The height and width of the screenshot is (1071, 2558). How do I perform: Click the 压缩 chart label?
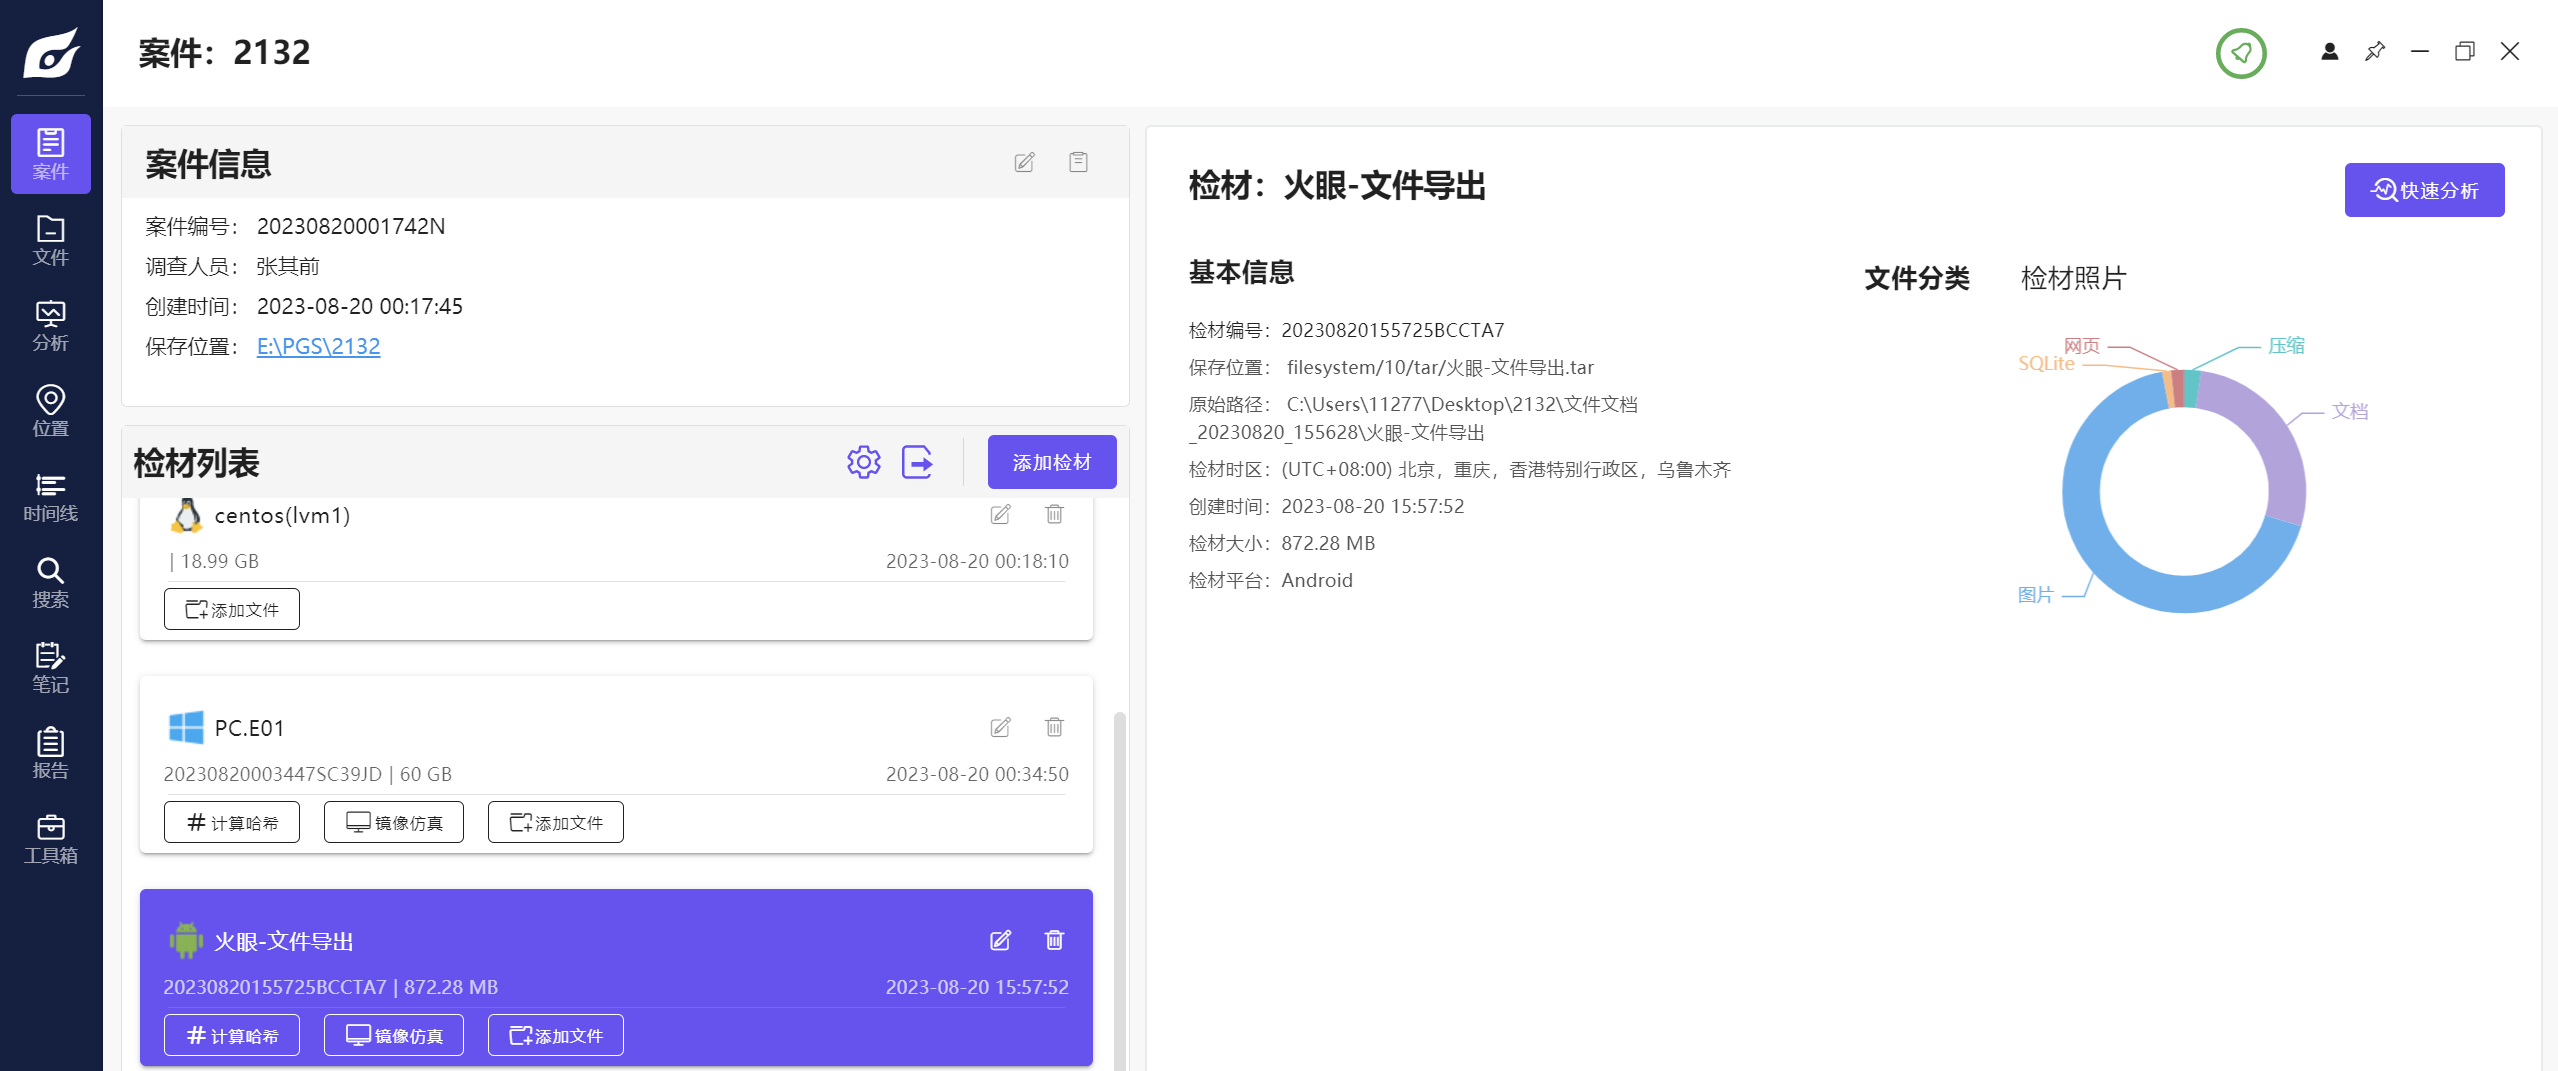[2286, 345]
